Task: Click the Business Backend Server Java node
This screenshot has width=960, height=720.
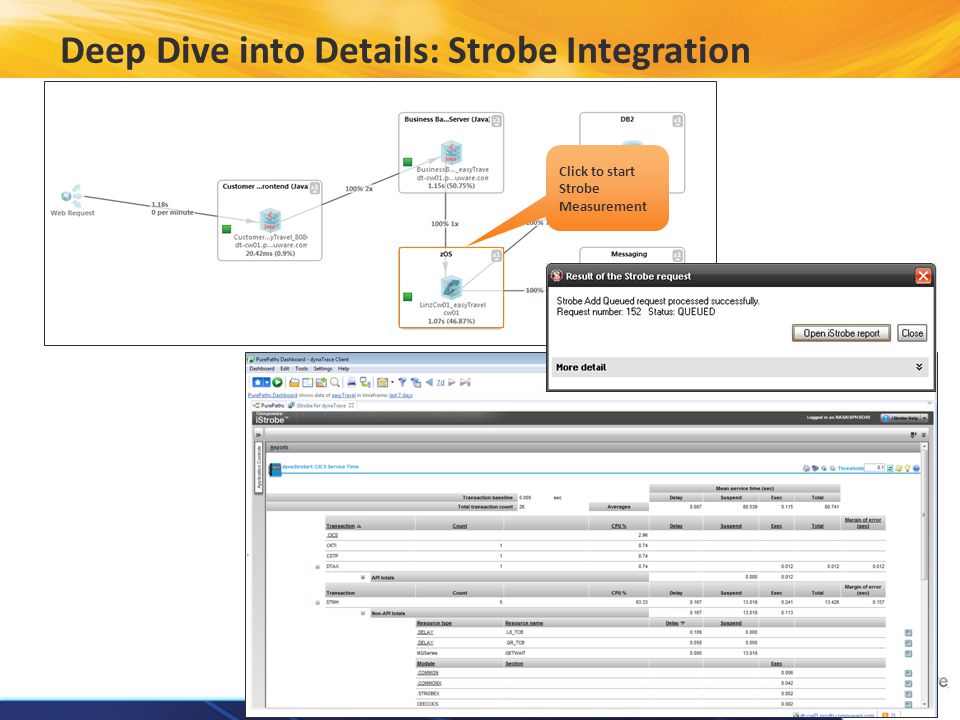Action: tap(451, 152)
